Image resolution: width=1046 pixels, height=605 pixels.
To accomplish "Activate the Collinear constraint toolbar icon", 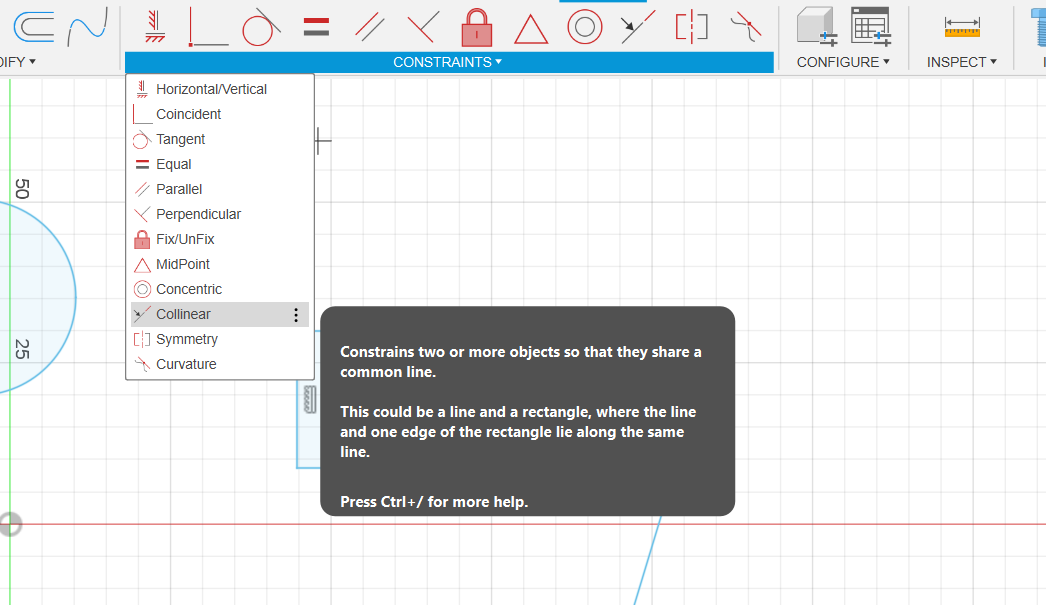I will tap(638, 27).
